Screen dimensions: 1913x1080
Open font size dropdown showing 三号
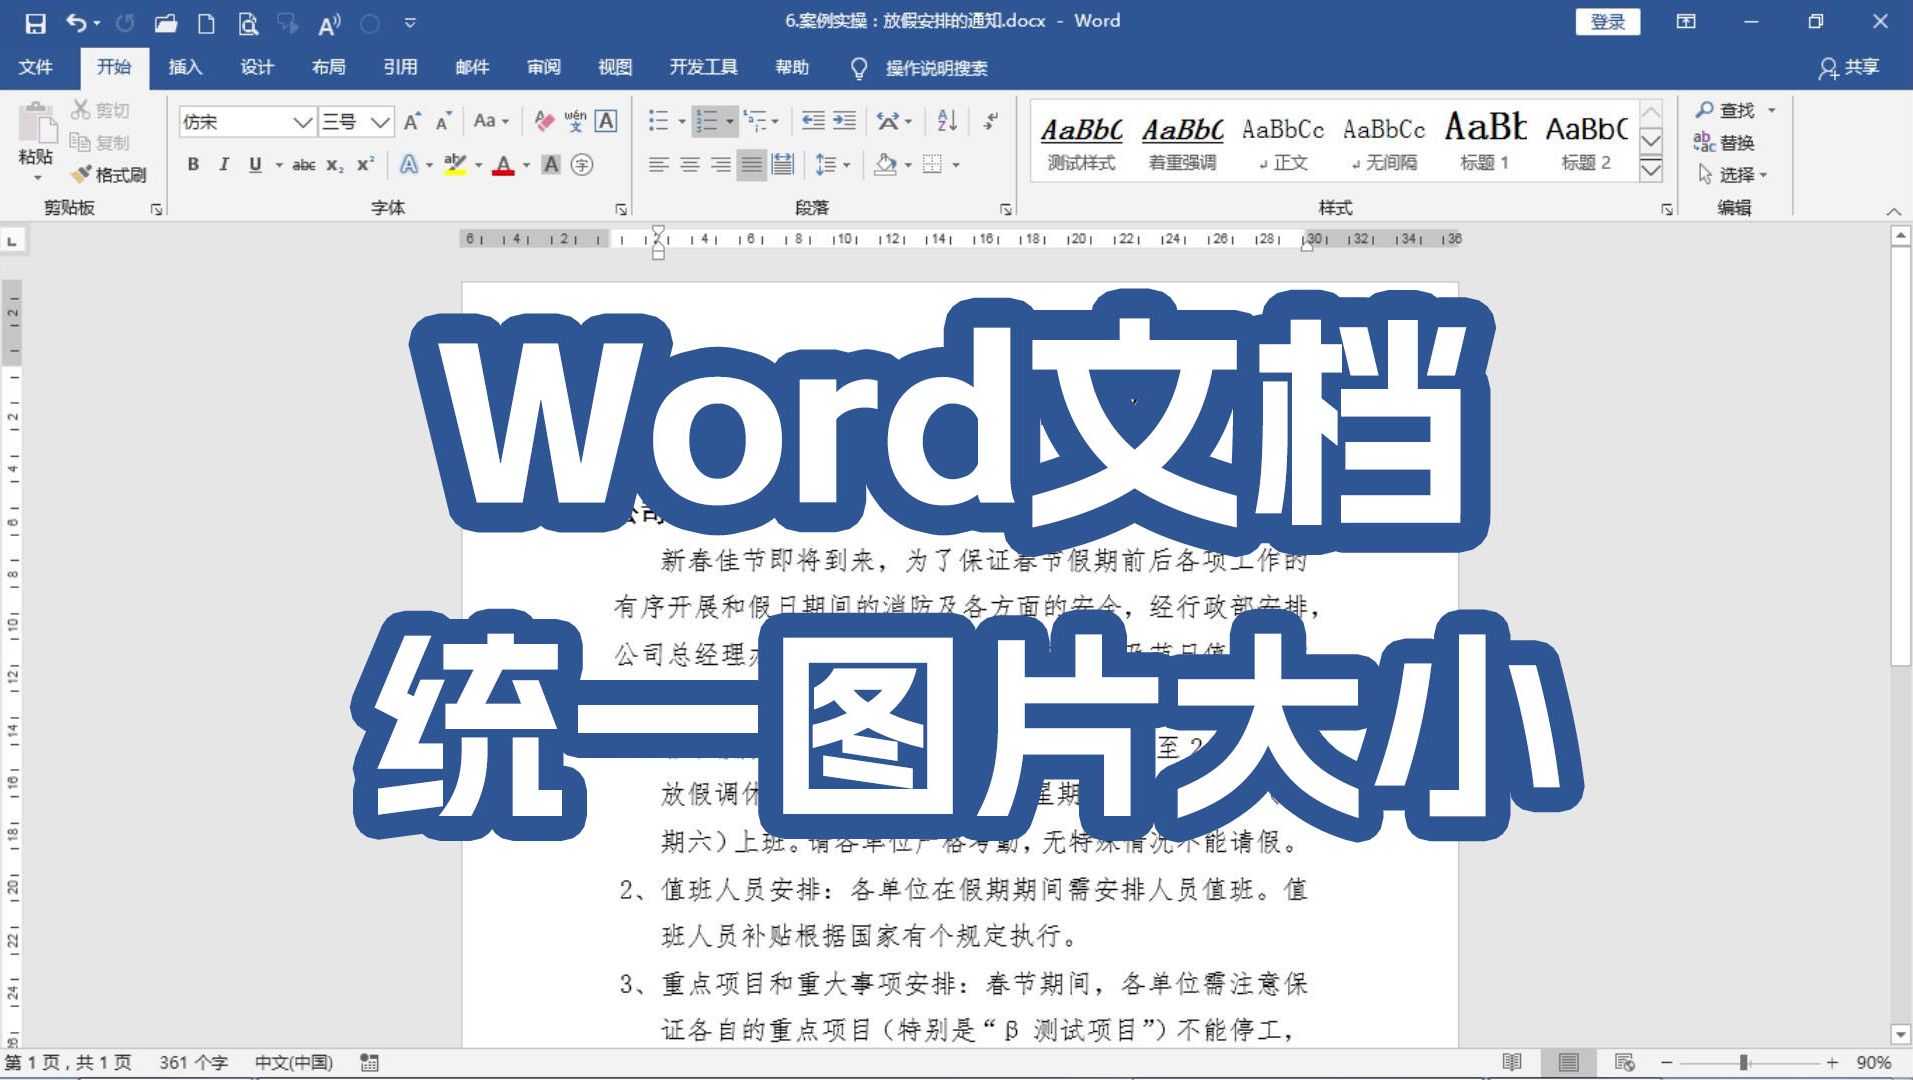[380, 122]
